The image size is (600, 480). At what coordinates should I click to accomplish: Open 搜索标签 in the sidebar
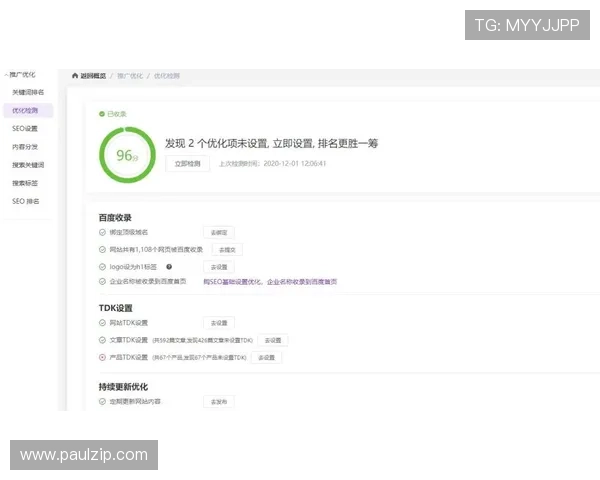[x=25, y=183]
